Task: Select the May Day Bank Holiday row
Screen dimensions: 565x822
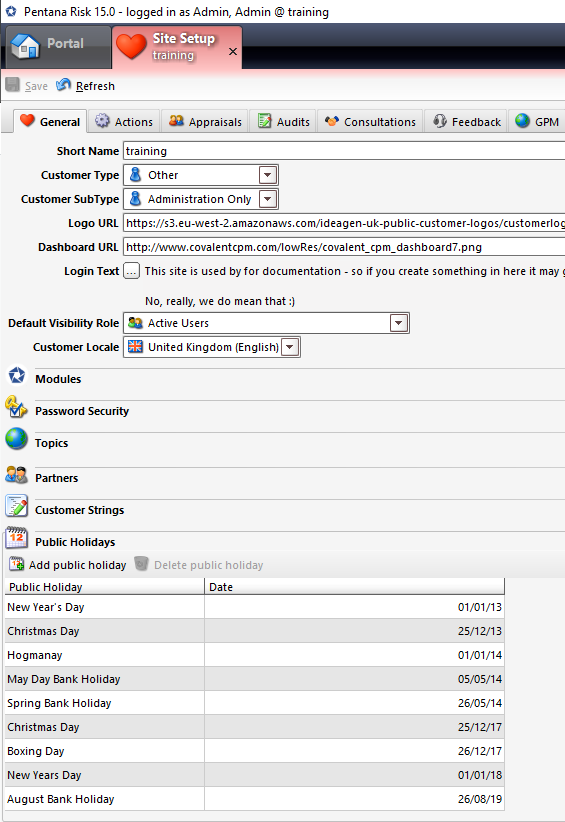Action: (x=255, y=679)
